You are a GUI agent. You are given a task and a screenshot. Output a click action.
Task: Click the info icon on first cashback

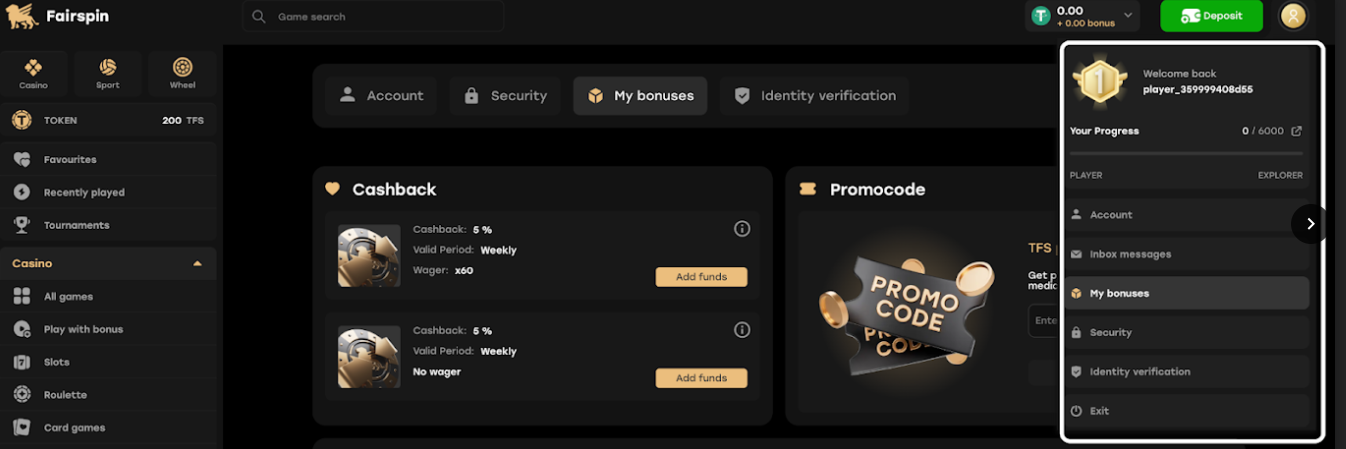pyautogui.click(x=742, y=229)
